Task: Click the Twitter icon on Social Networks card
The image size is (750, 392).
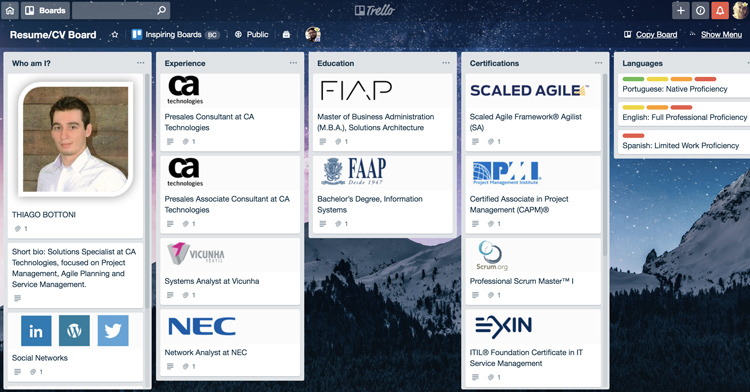Action: pyautogui.click(x=113, y=330)
